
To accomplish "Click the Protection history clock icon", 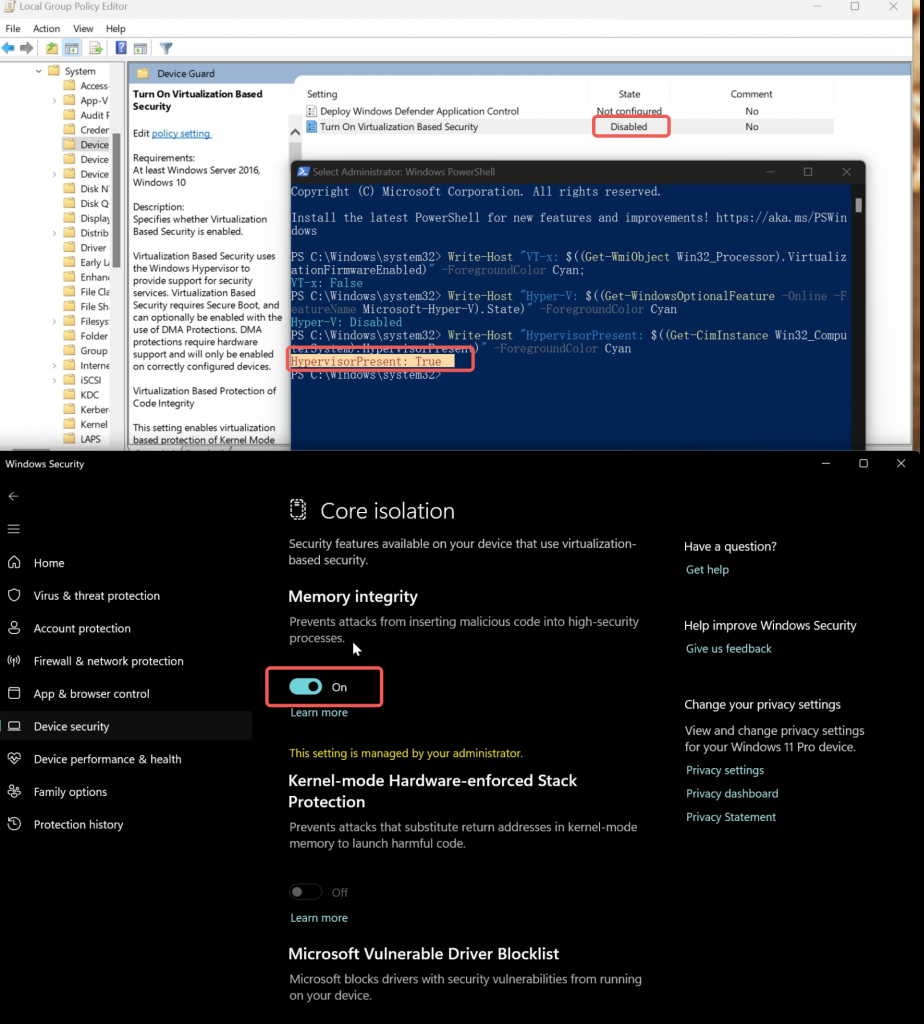I will pyautogui.click(x=14, y=824).
